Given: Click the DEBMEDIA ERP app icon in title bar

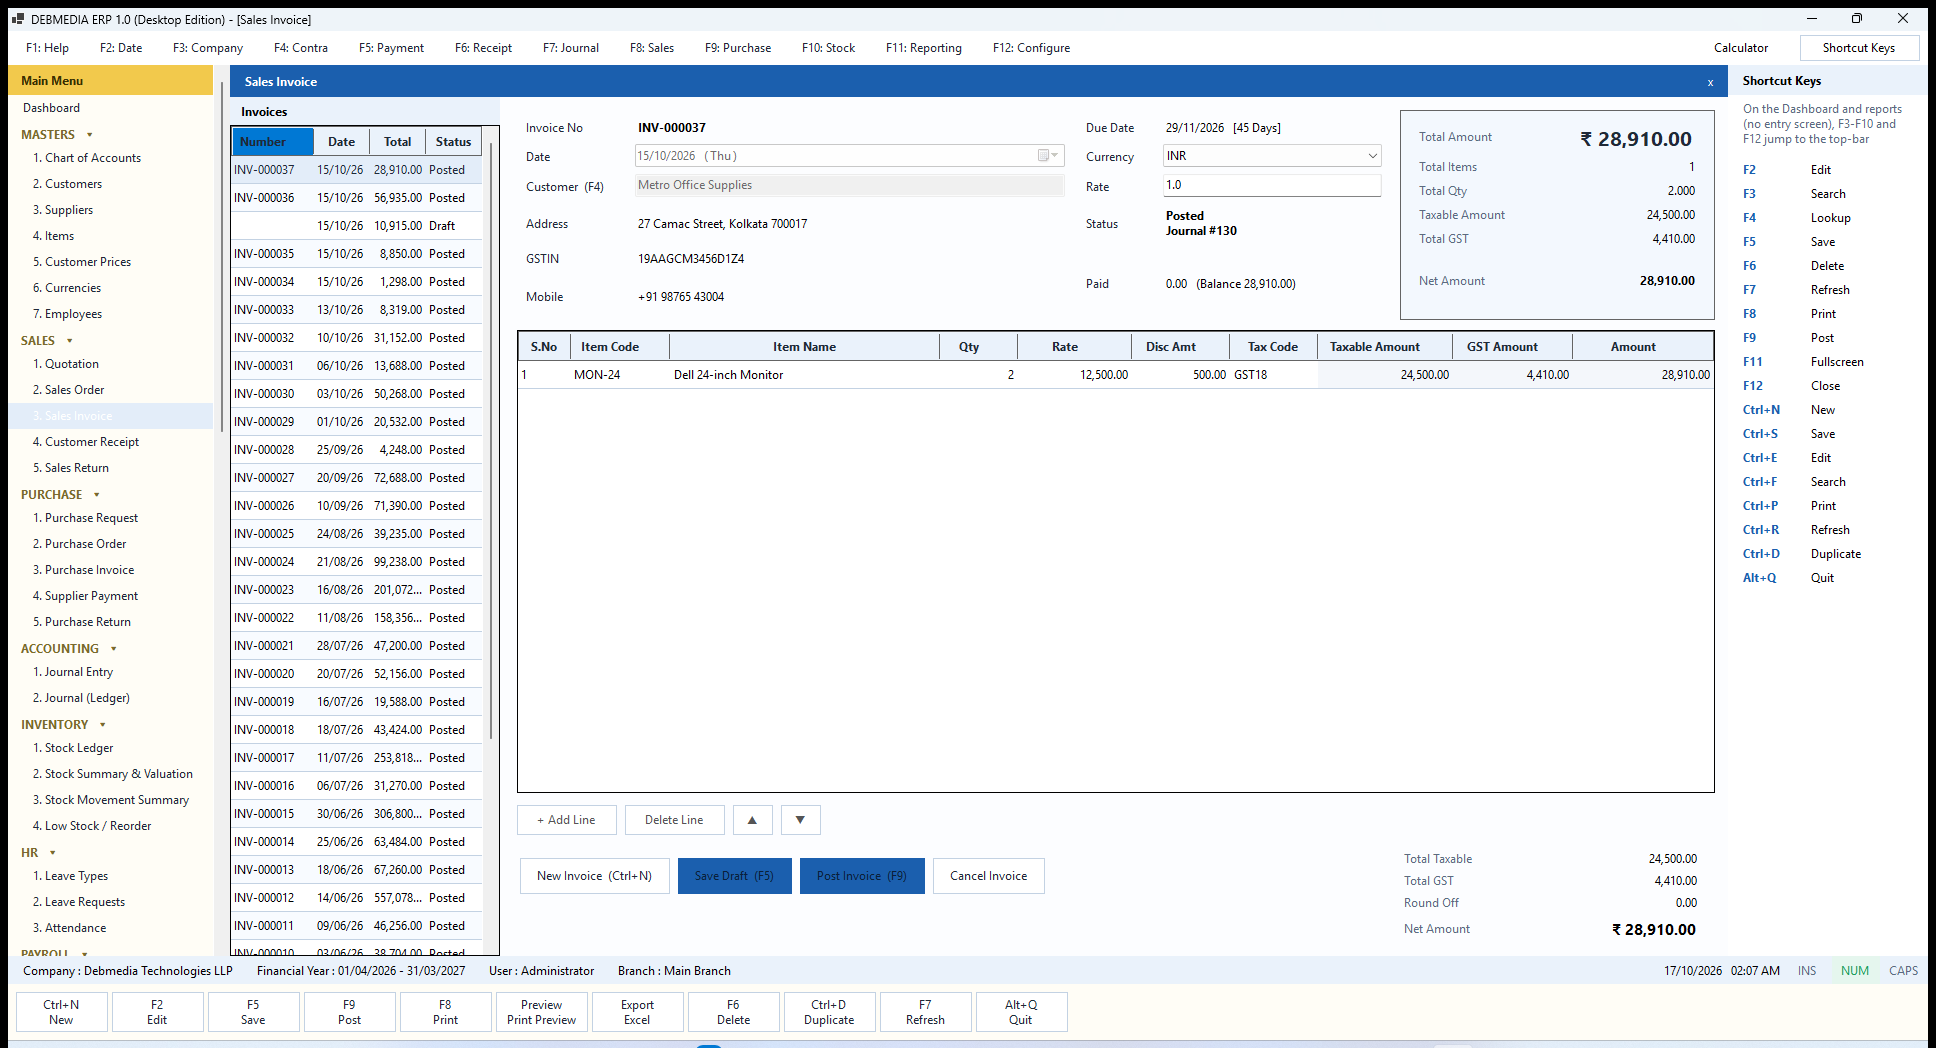Looking at the screenshot, I should (x=17, y=19).
